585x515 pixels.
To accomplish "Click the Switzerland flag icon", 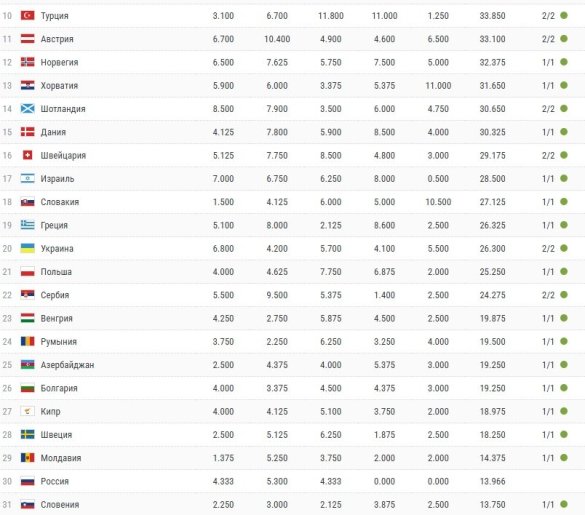I will pos(27,155).
